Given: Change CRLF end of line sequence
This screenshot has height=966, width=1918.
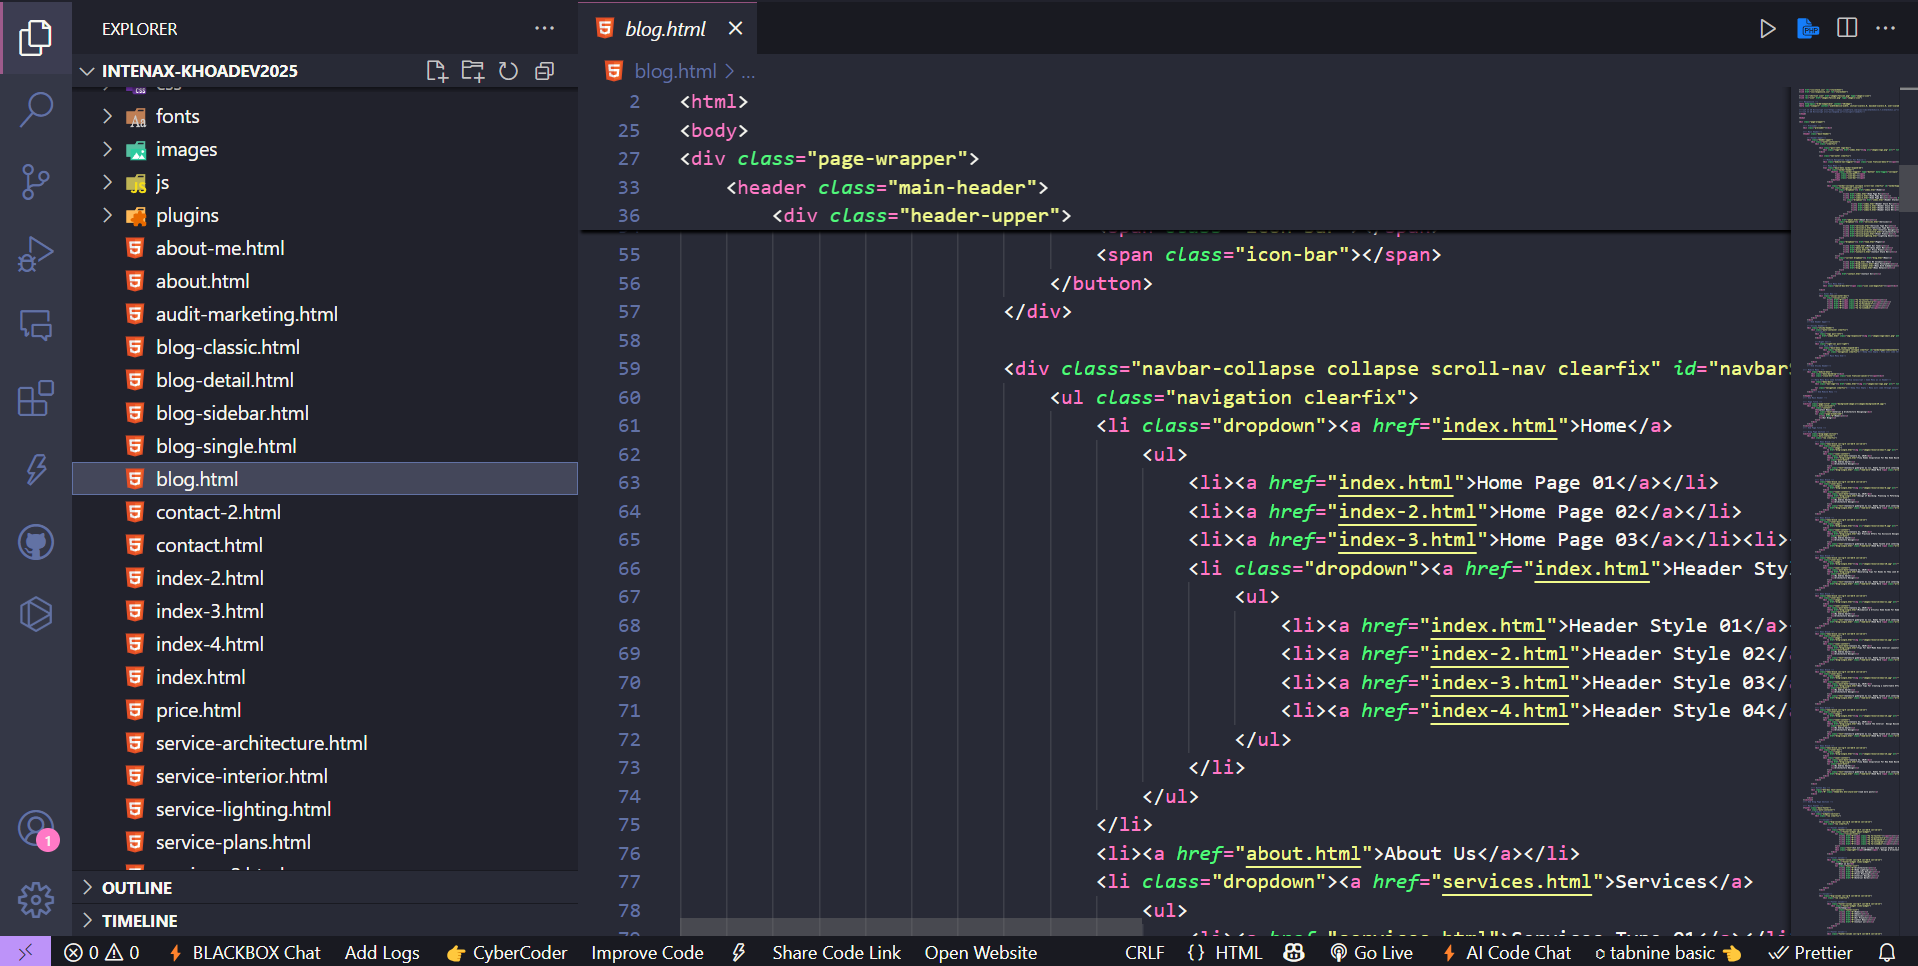Looking at the screenshot, I should click(x=1144, y=953).
